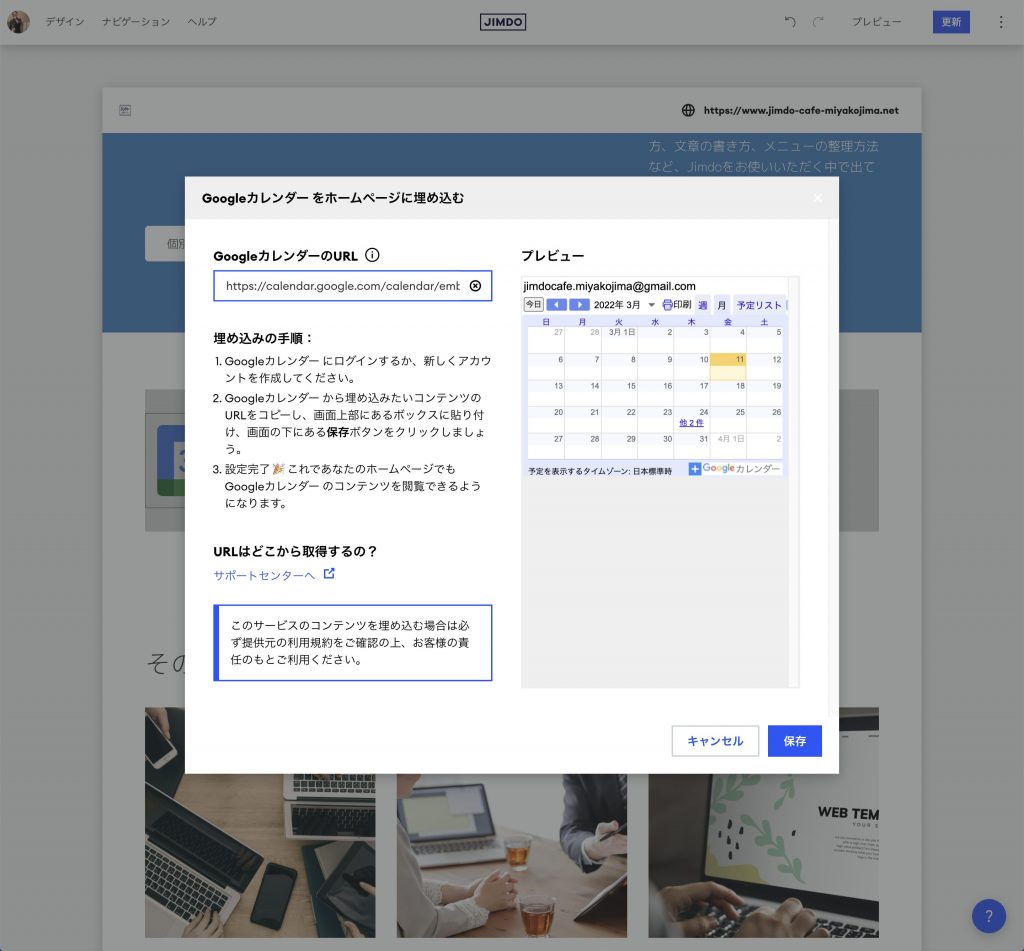This screenshot has width=1024, height=951.
Task: Click the scrollbar in the calendar preview pane
Action: pyautogui.click(x=793, y=481)
